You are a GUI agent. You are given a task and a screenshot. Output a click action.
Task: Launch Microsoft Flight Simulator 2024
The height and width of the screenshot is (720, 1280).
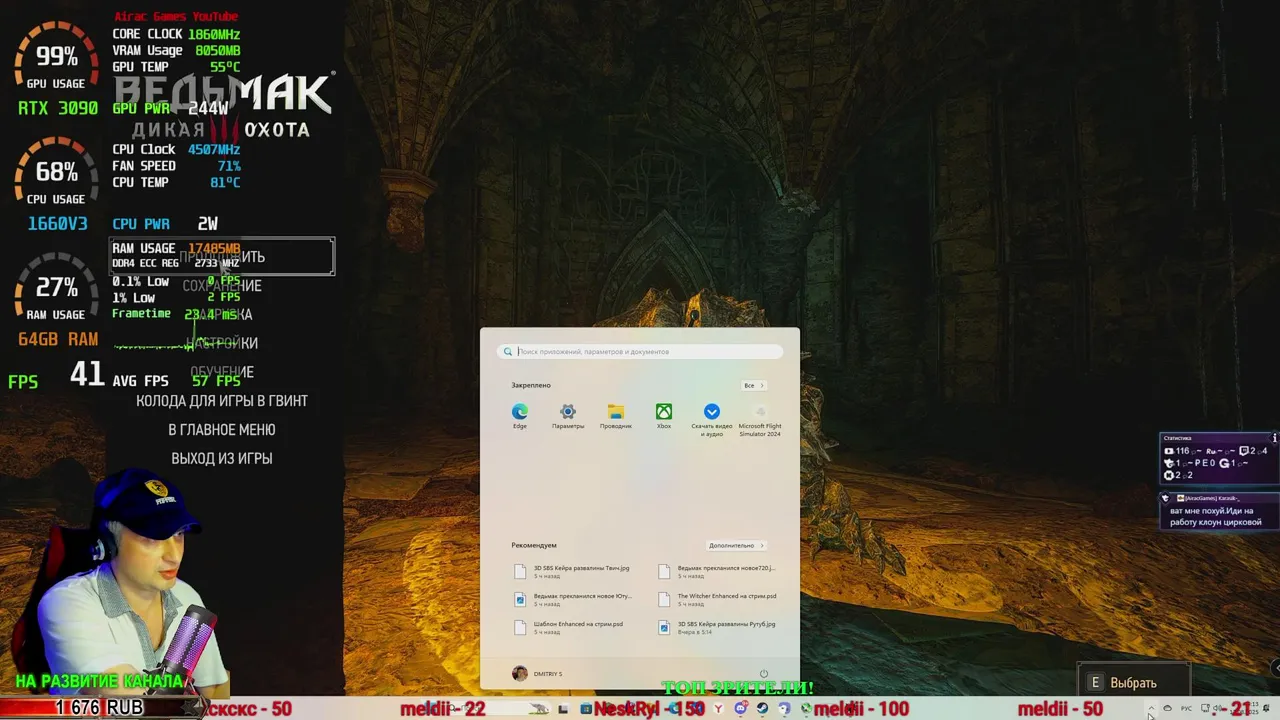pos(760,420)
